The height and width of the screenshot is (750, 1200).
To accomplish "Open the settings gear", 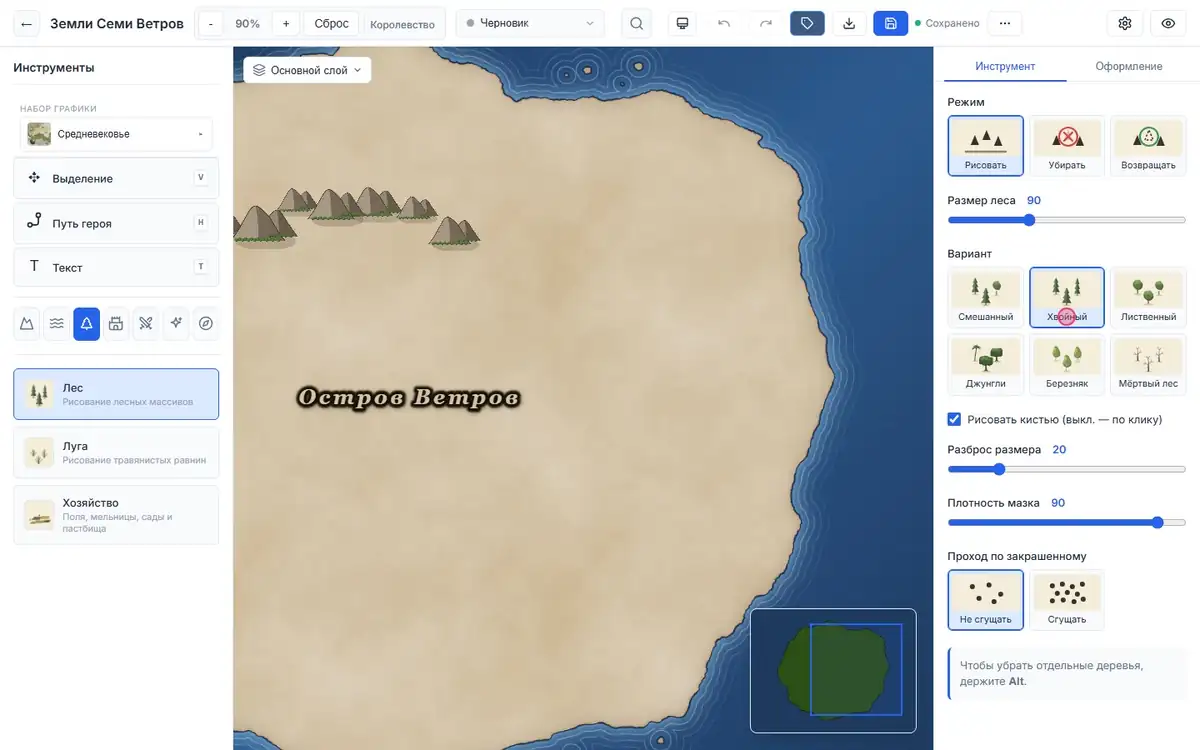I will point(1125,23).
